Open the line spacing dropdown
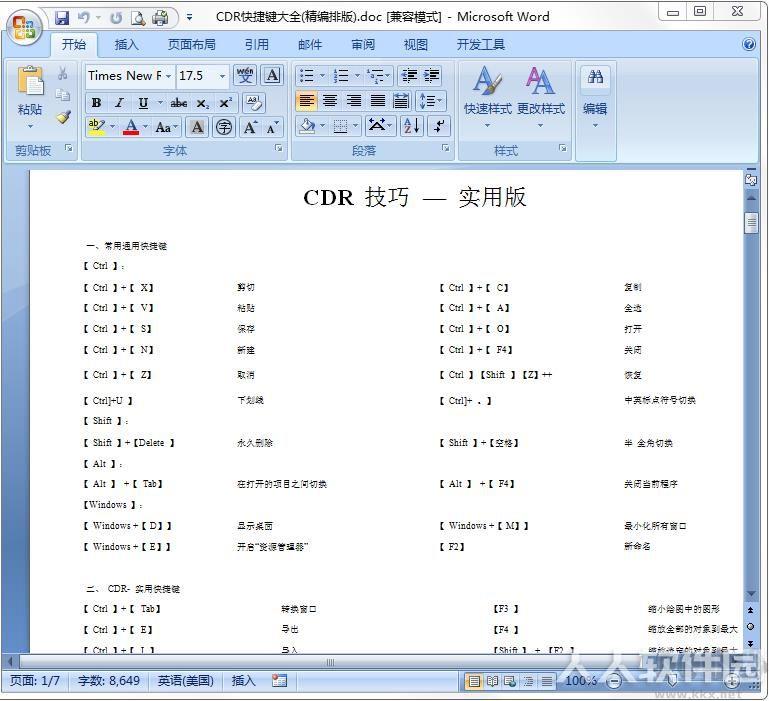 pyautogui.click(x=430, y=101)
